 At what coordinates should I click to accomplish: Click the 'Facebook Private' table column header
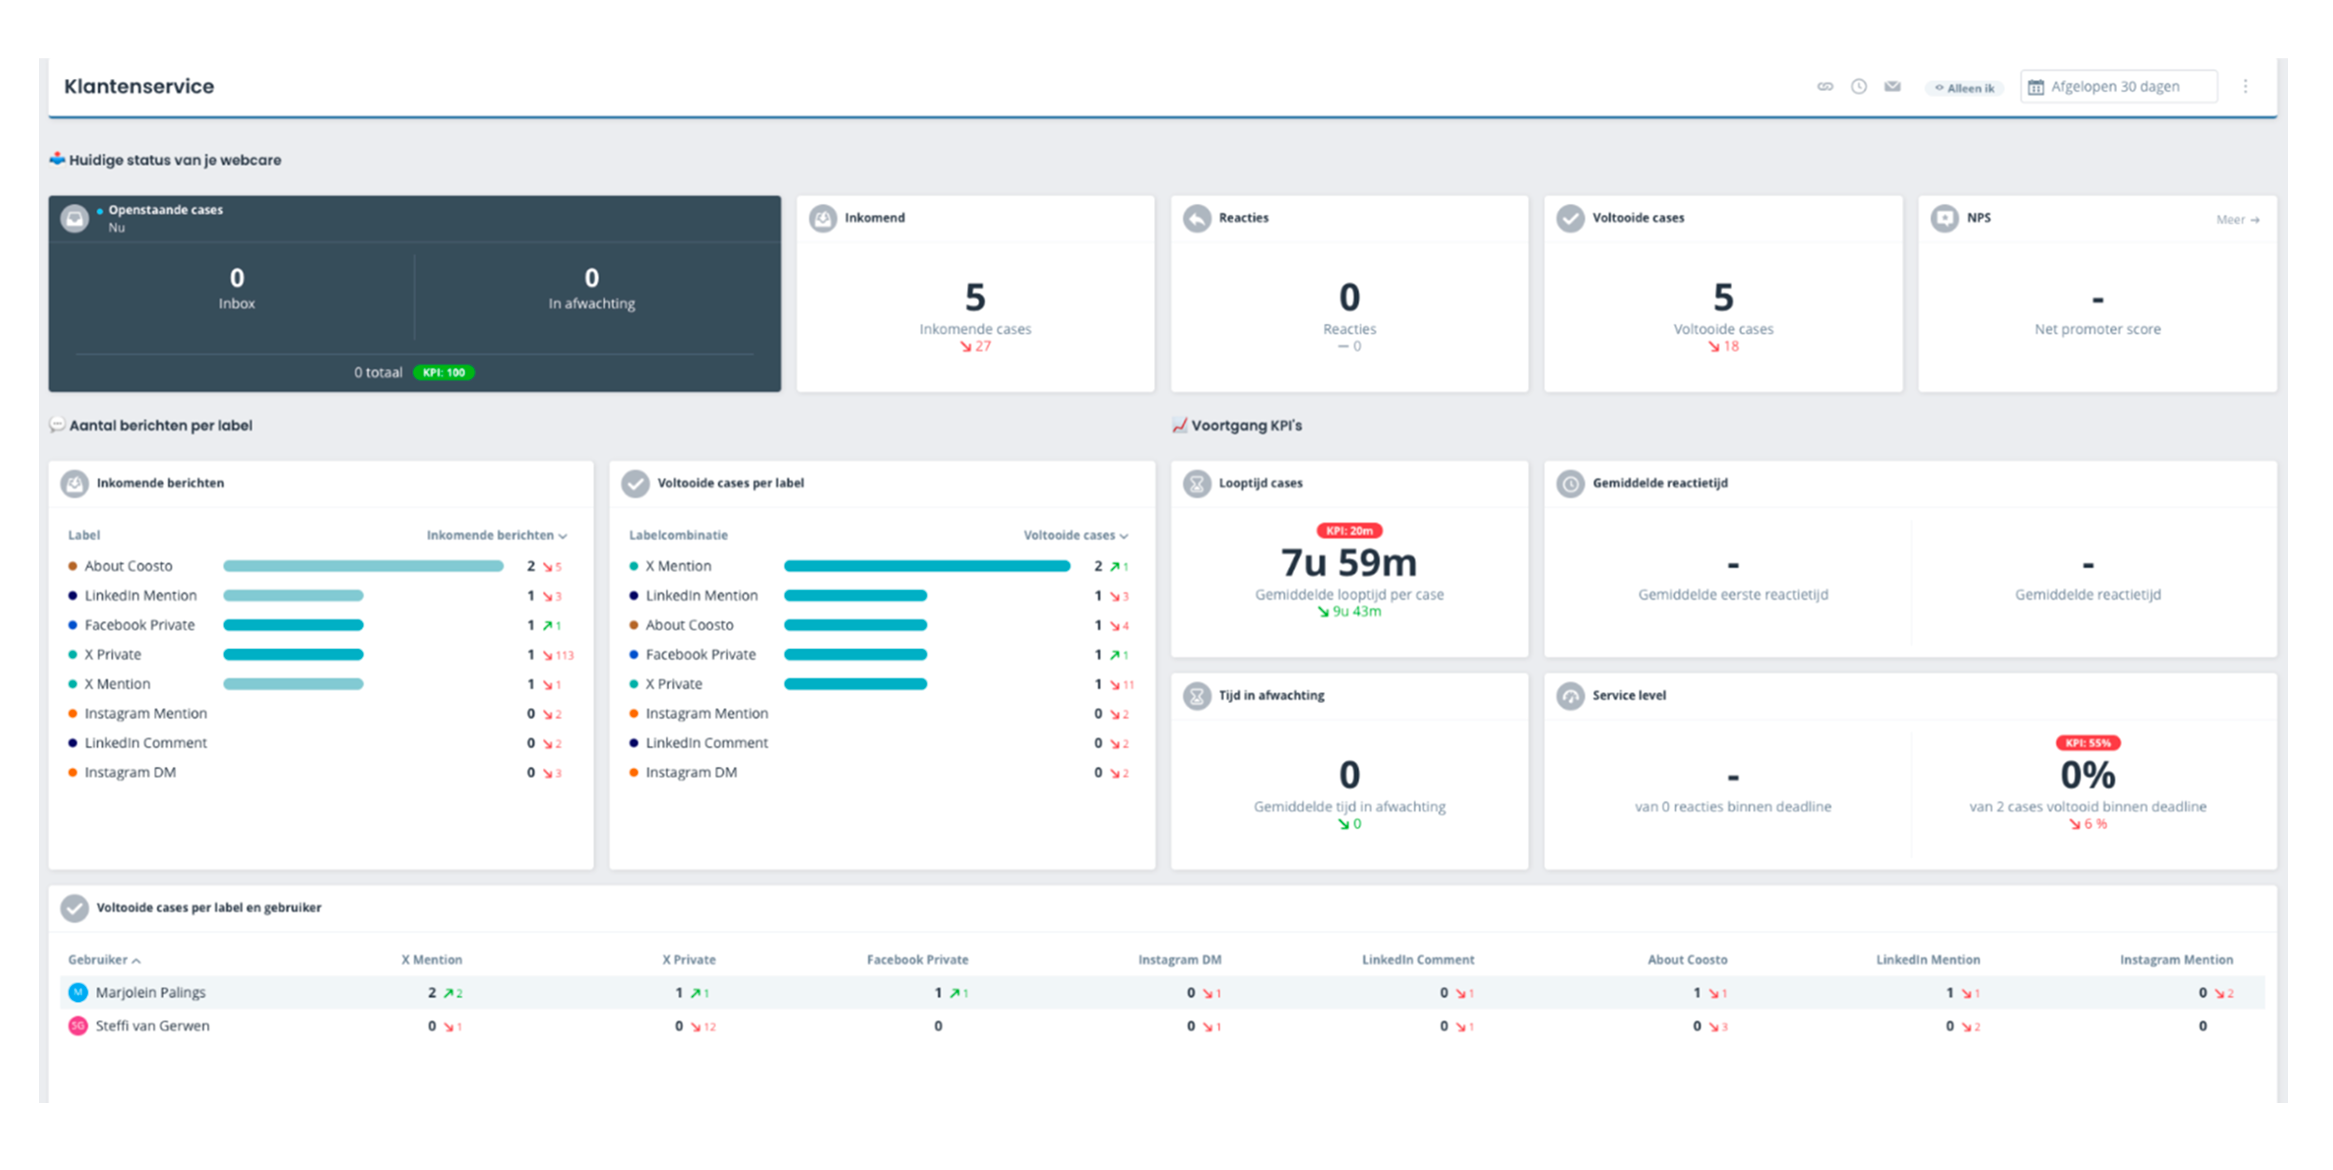coord(917,960)
